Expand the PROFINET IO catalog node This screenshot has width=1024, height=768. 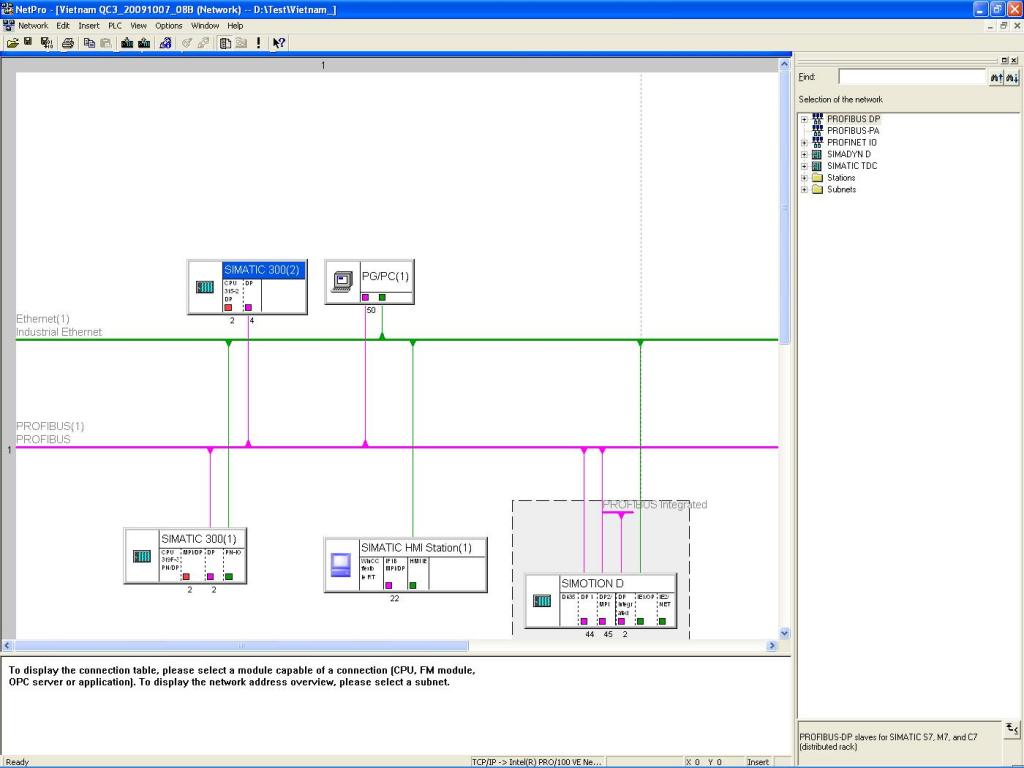click(x=805, y=143)
